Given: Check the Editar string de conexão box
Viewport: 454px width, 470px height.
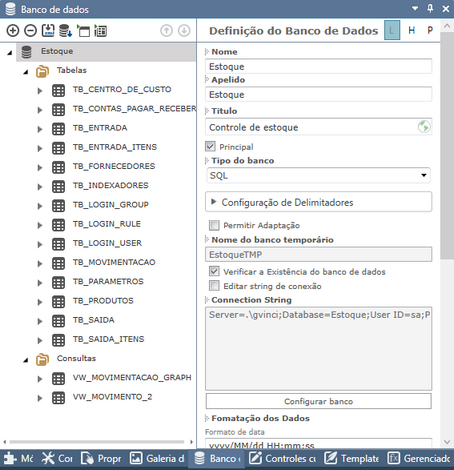Looking at the screenshot, I should 214,286.
